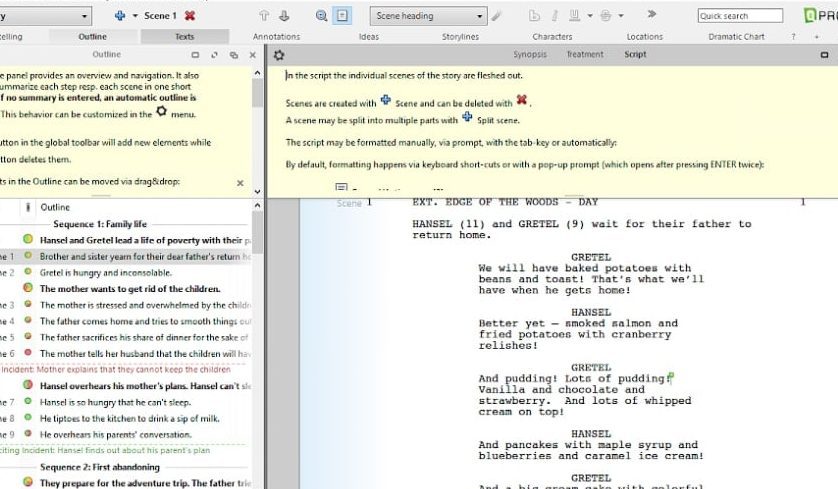Viewport: 838px width, 489px height.
Task: Delete Scene 1 with the red X icon
Action: click(x=190, y=16)
